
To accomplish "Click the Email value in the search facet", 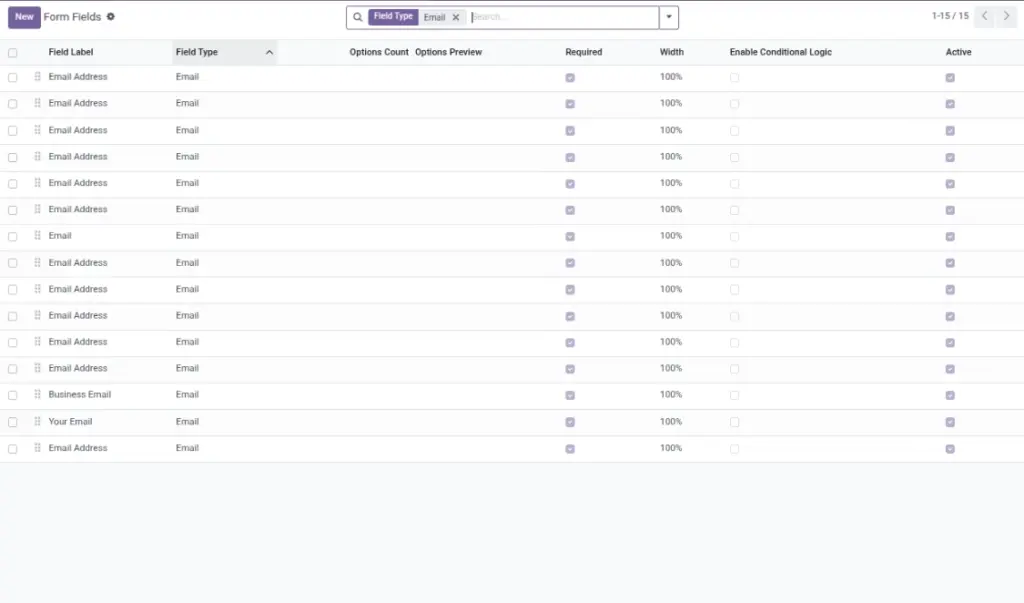I will [x=434, y=18].
